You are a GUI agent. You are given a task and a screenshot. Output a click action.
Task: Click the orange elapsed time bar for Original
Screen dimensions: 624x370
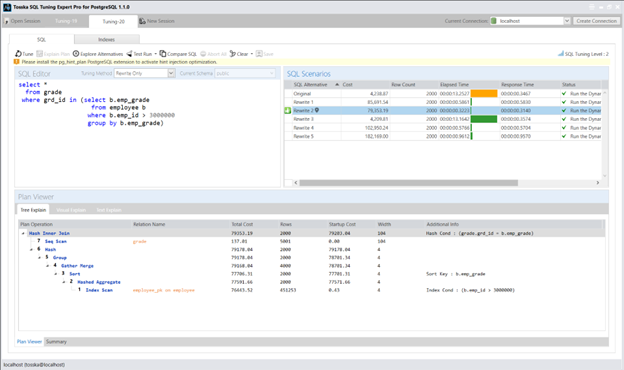(x=484, y=93)
